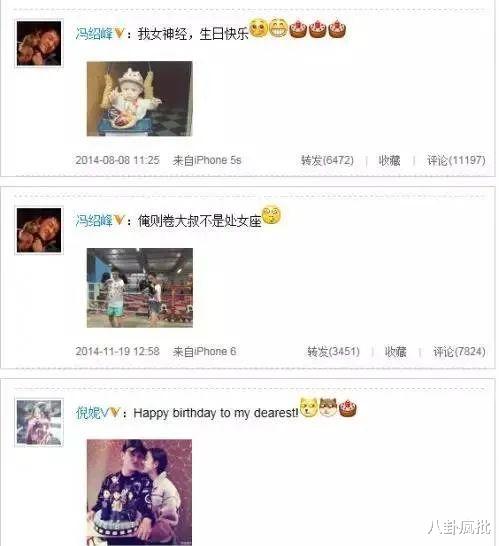
Task: Favorite the 2014-11-19 post via 收藏
Action: pyautogui.click(x=396, y=351)
